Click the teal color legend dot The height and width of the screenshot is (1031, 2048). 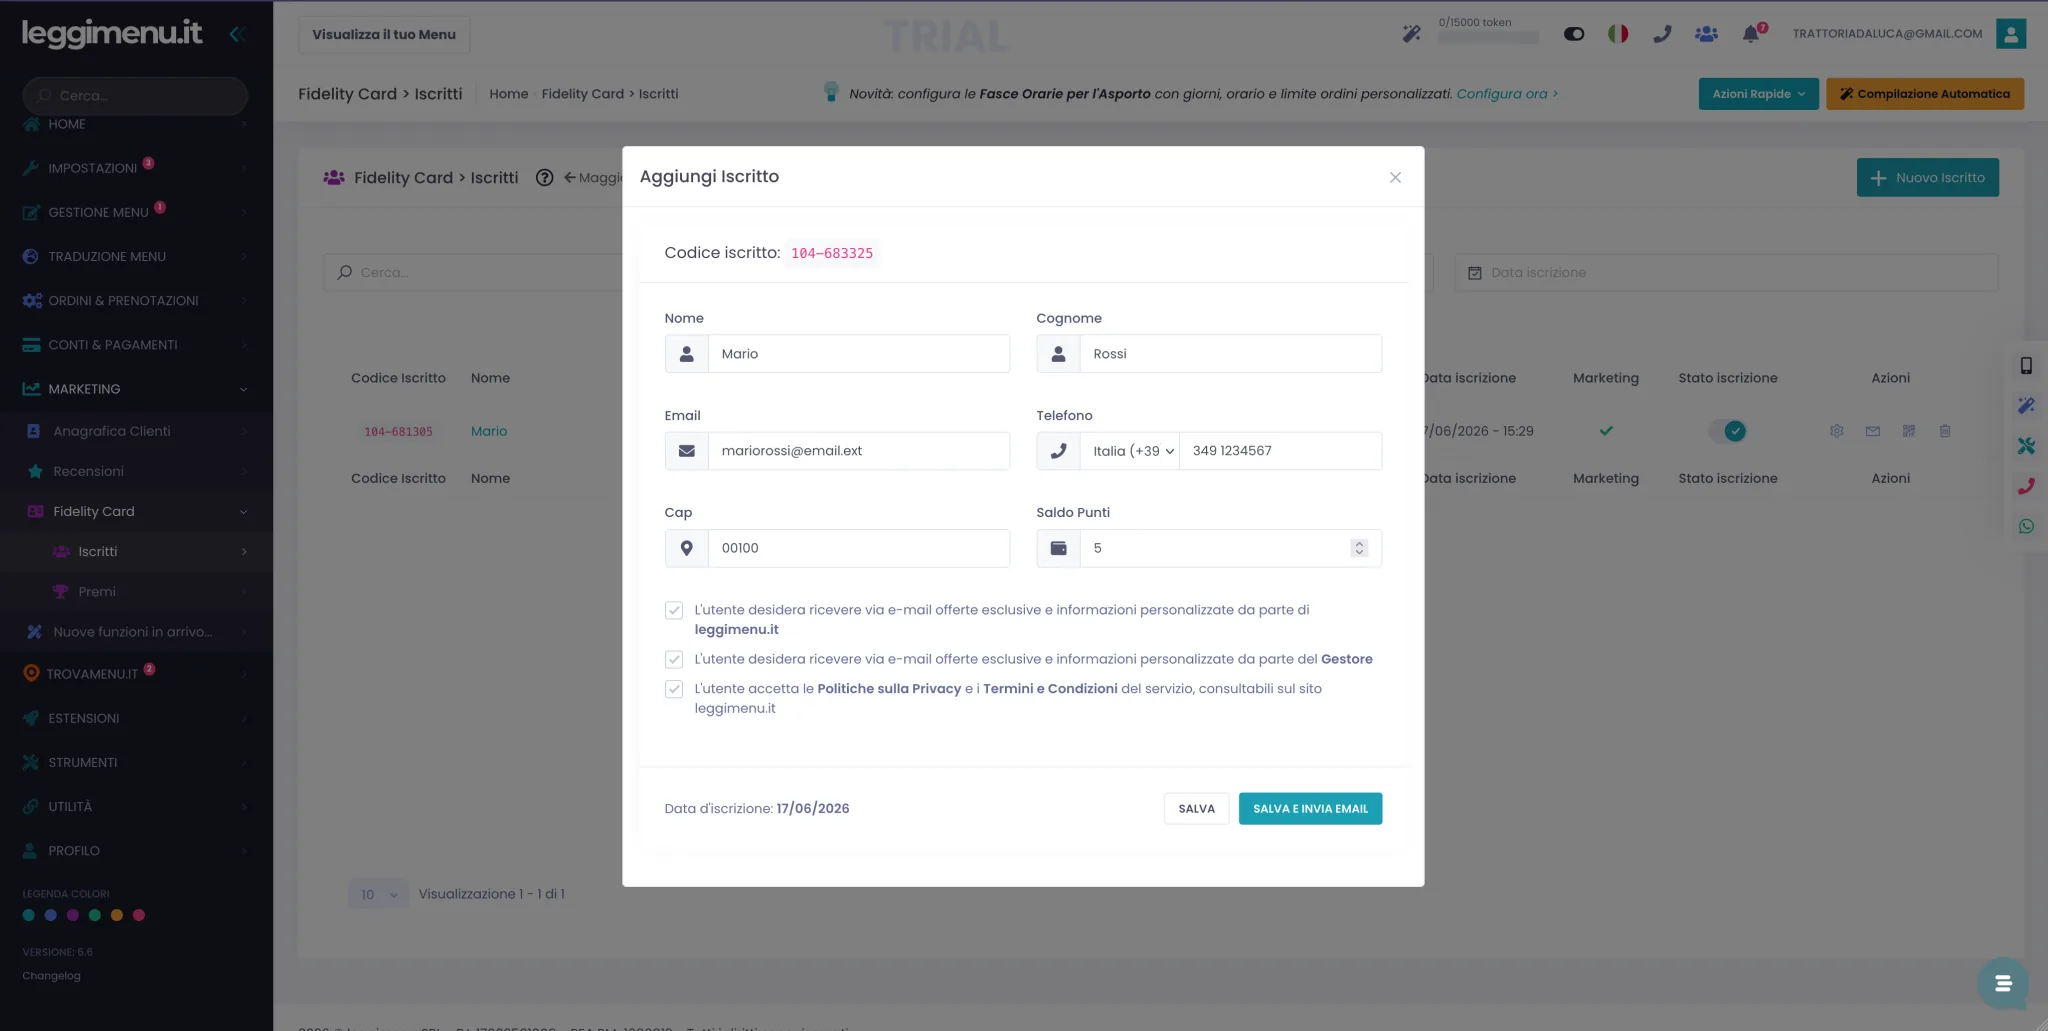(x=29, y=915)
